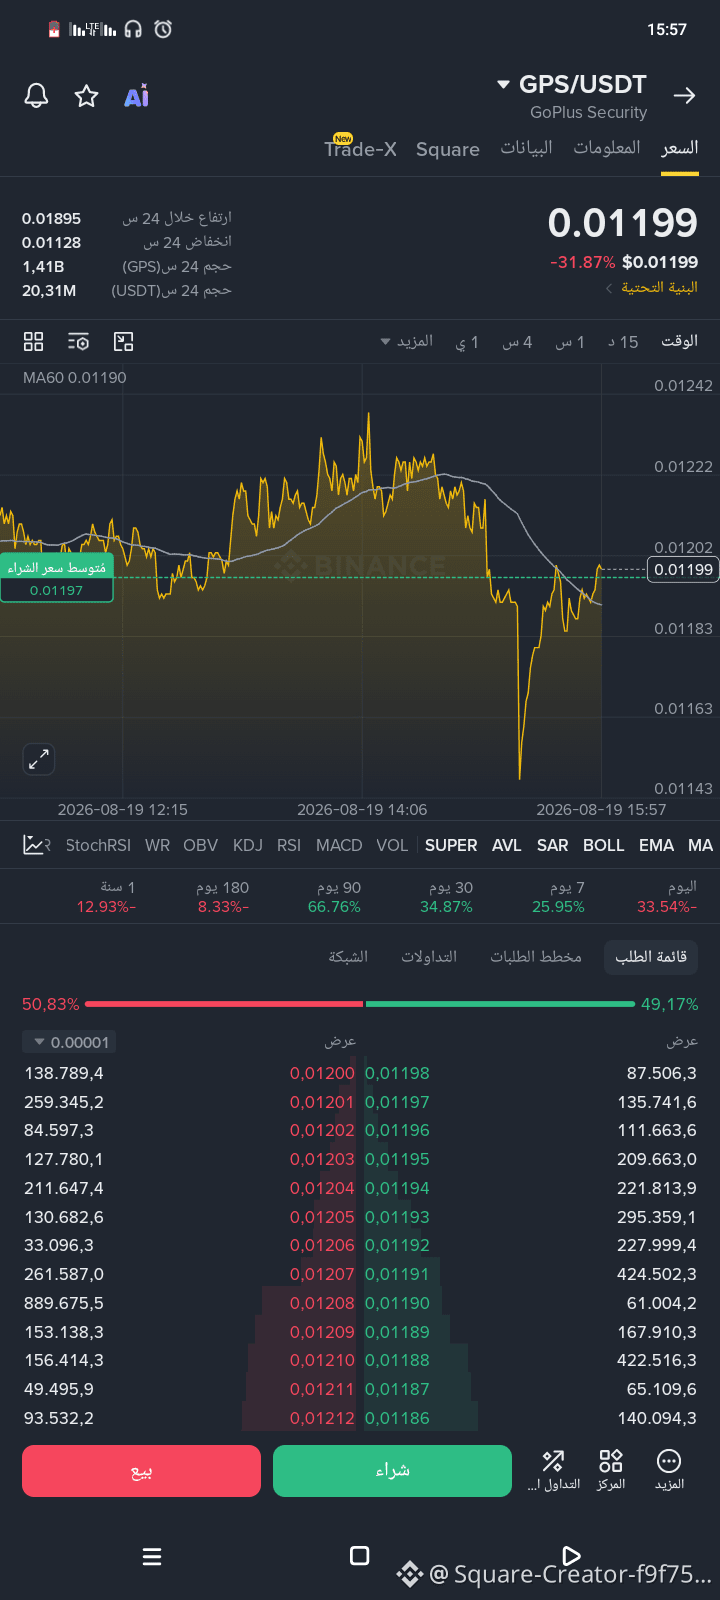The image size is (720, 1600).
Task: Tap the notification bell icon
Action: pos(37,96)
